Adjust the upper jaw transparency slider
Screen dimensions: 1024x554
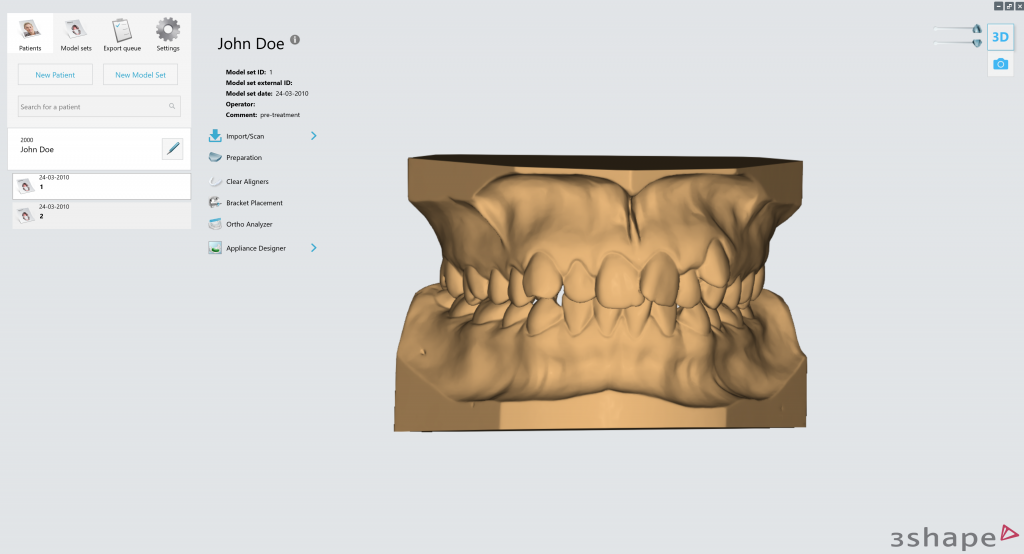point(976,30)
